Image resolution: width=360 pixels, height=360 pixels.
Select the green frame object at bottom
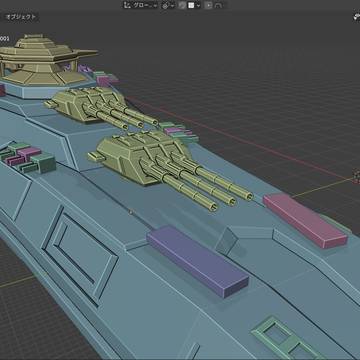(x=287, y=338)
